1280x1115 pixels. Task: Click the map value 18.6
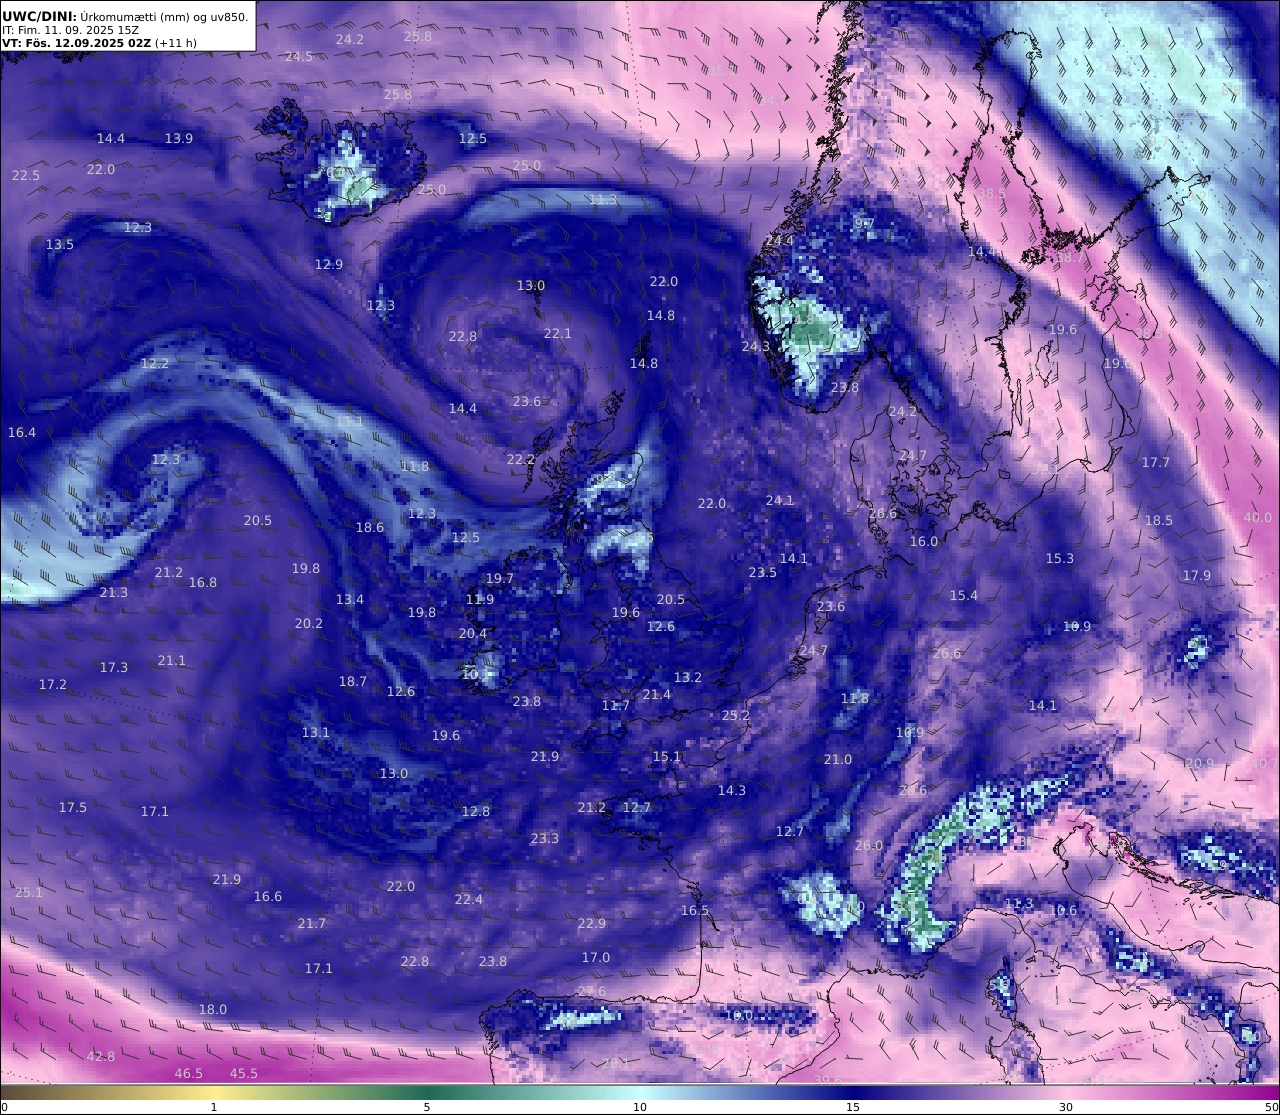[369, 528]
